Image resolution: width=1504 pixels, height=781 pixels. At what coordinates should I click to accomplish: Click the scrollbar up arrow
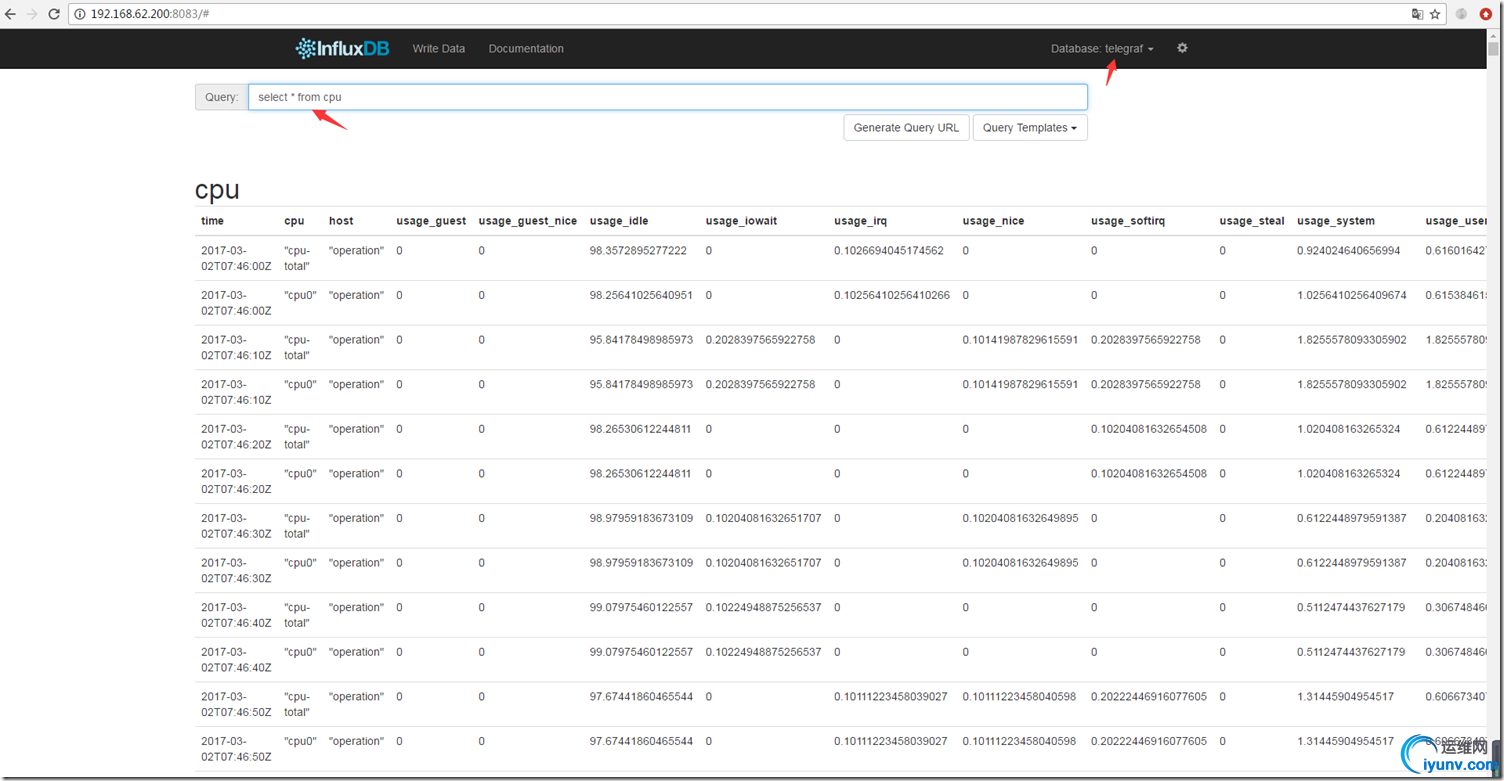[x=1494, y=36]
